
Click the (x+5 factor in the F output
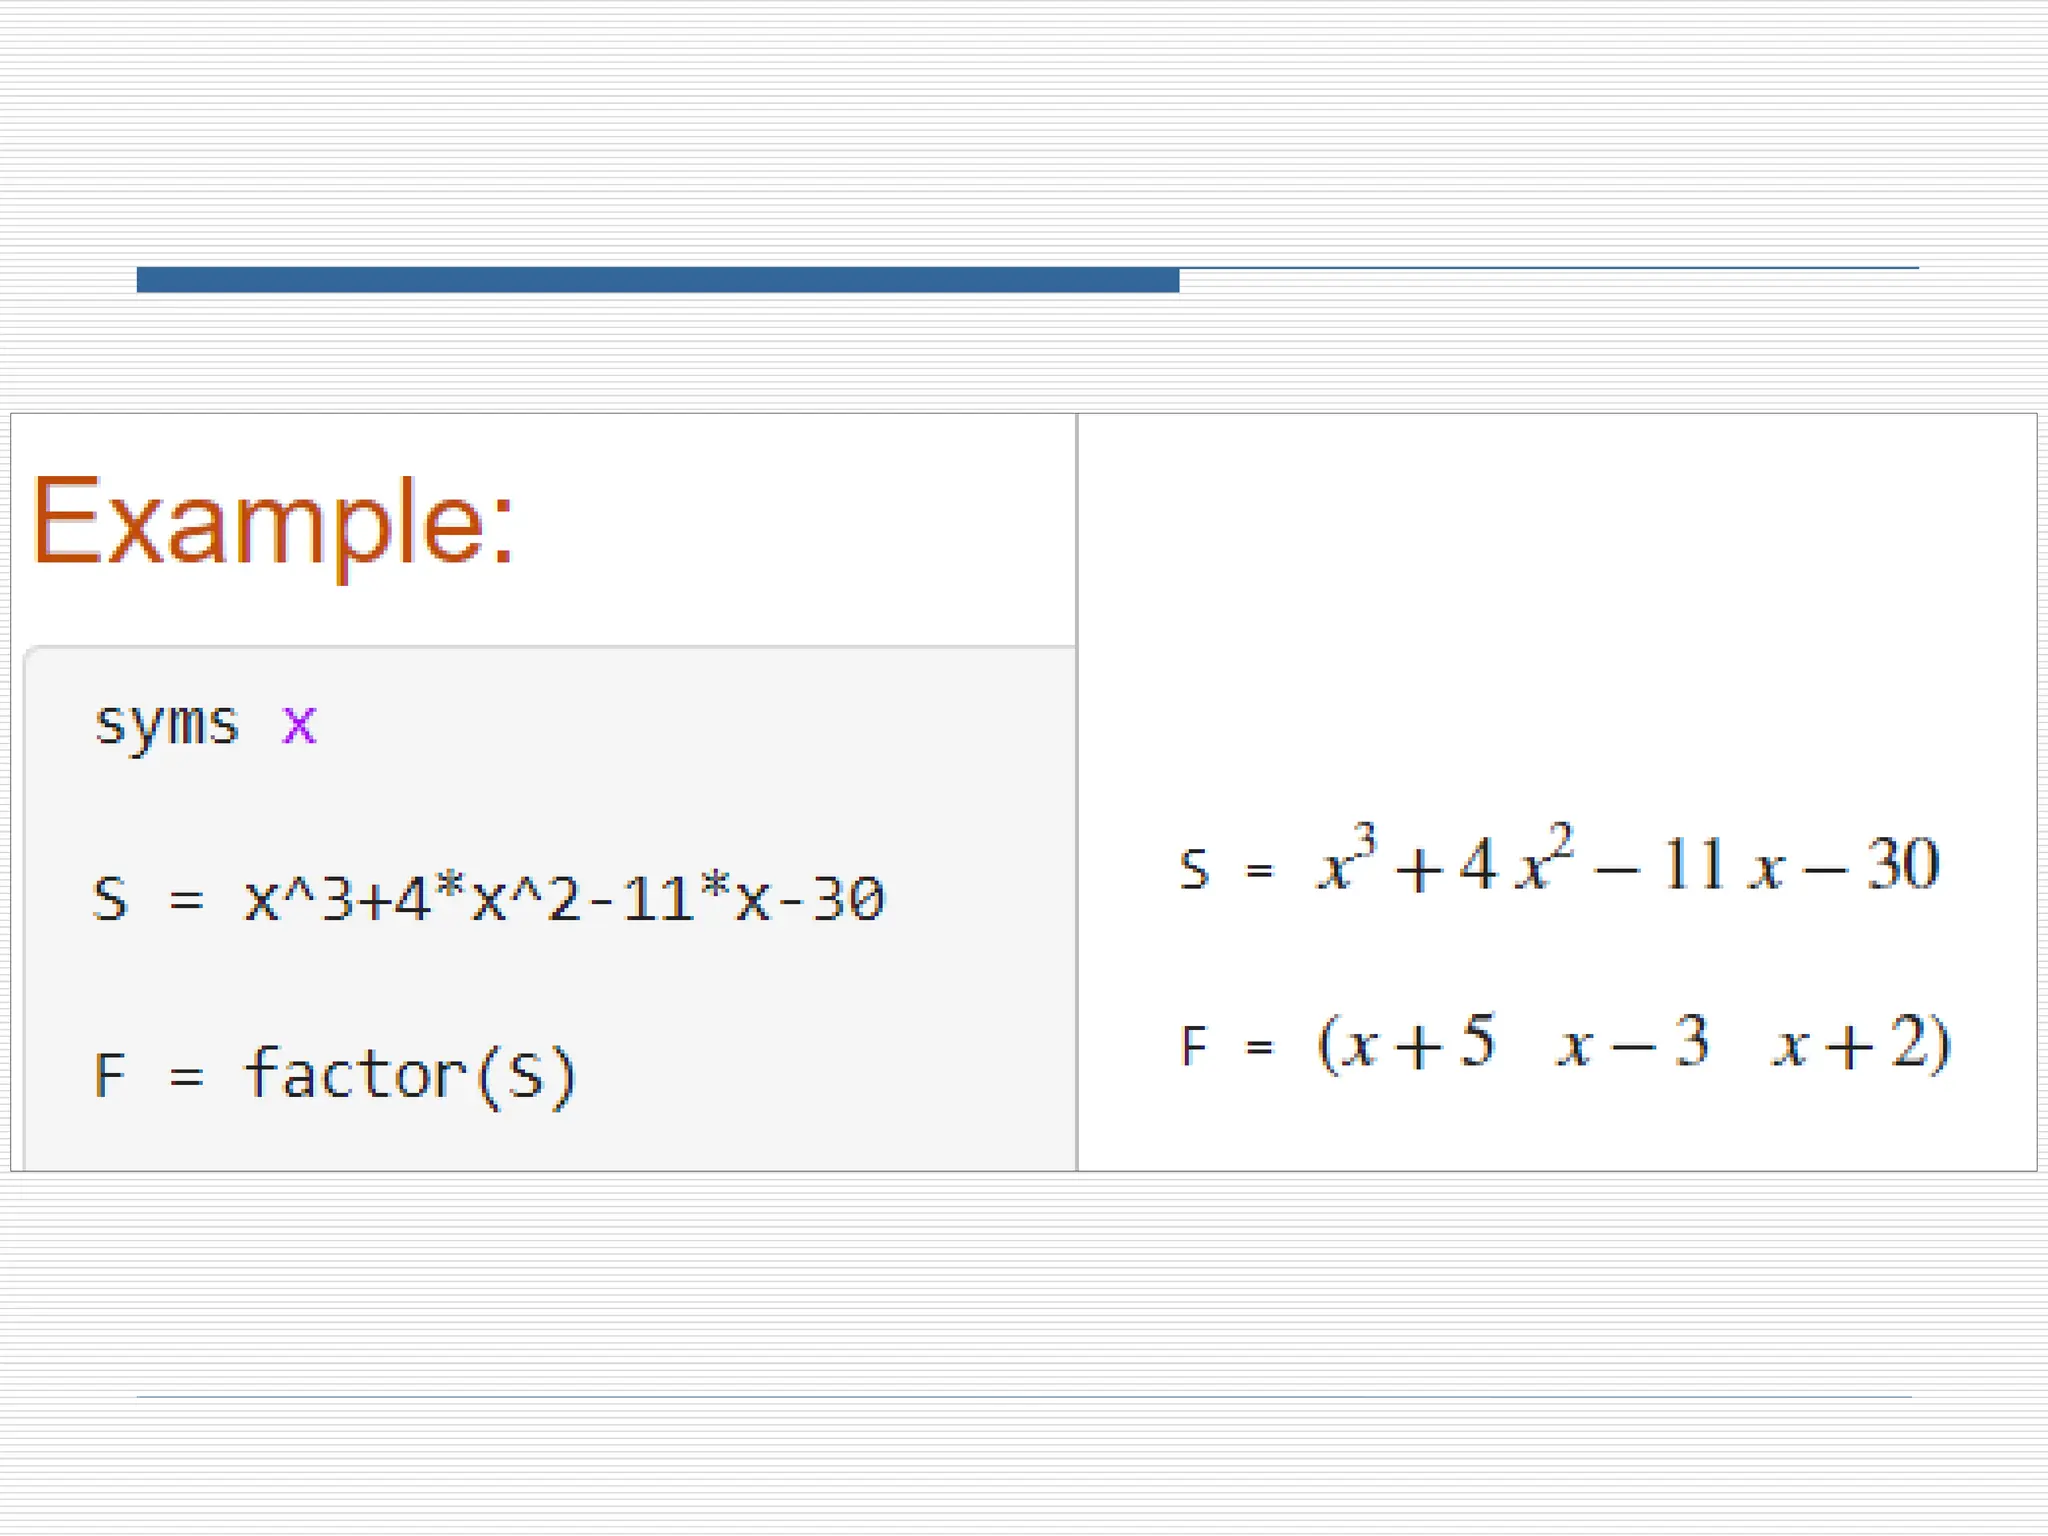(x=1407, y=1043)
